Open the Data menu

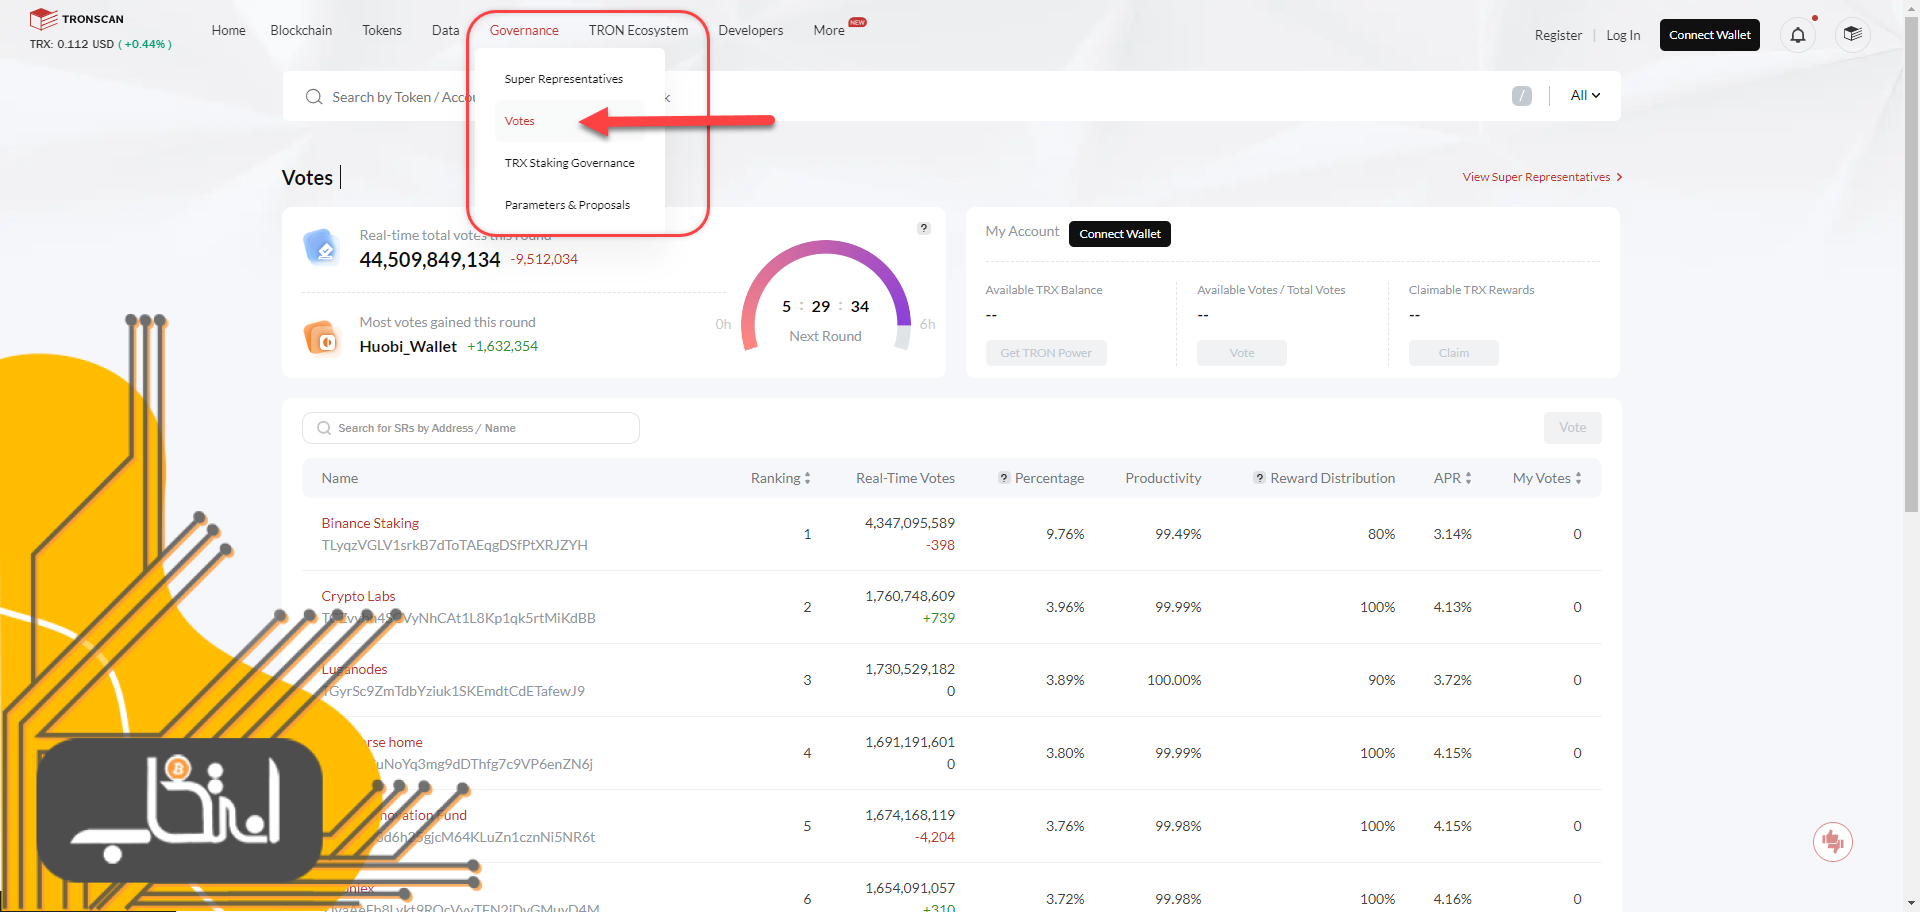coord(445,30)
